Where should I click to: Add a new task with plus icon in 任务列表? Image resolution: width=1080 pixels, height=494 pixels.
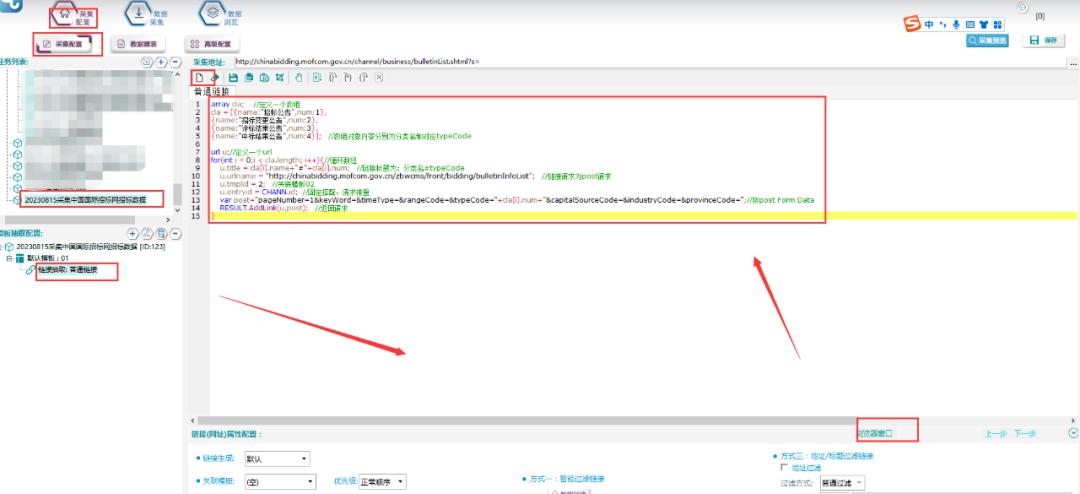(161, 62)
